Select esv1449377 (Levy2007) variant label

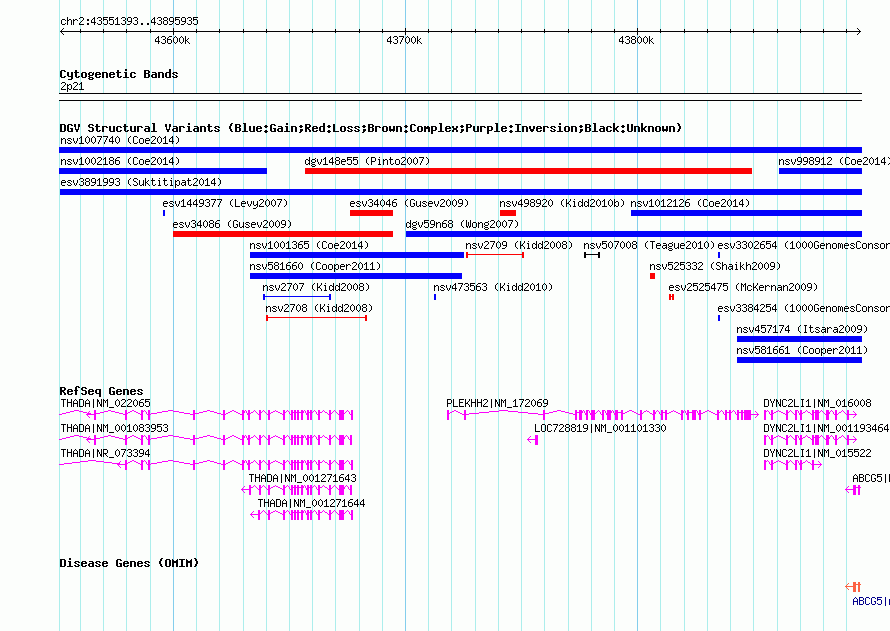pyautogui.click(x=225, y=203)
